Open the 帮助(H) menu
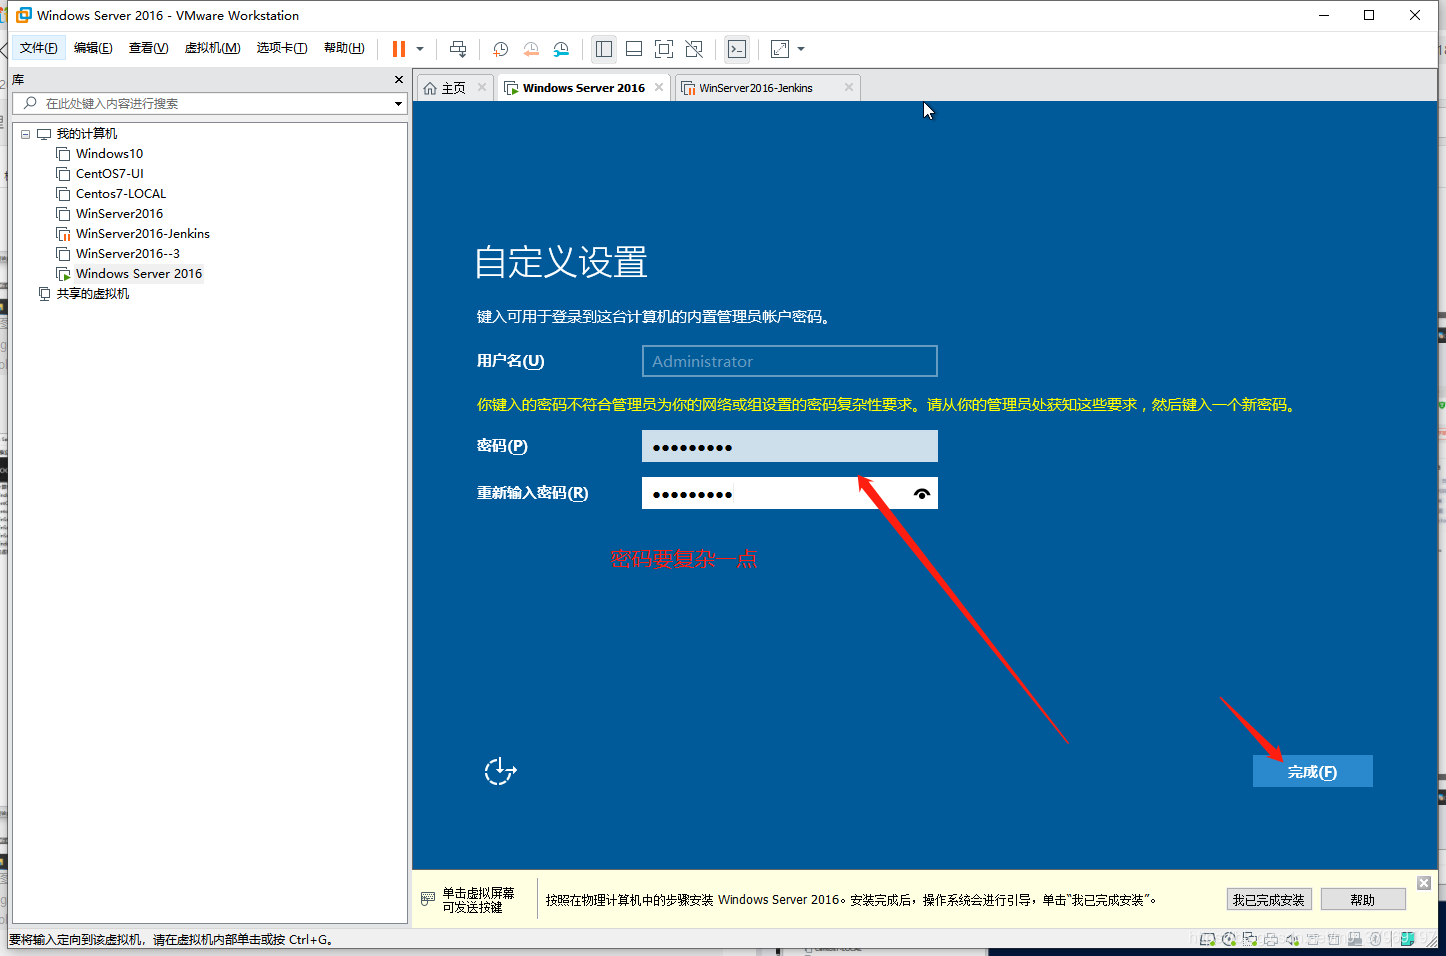This screenshot has height=956, width=1446. click(344, 48)
